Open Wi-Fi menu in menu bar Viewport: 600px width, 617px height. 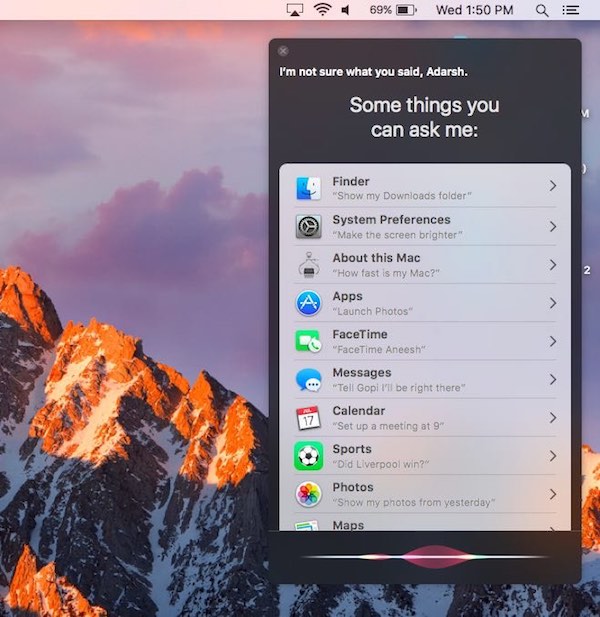point(322,10)
